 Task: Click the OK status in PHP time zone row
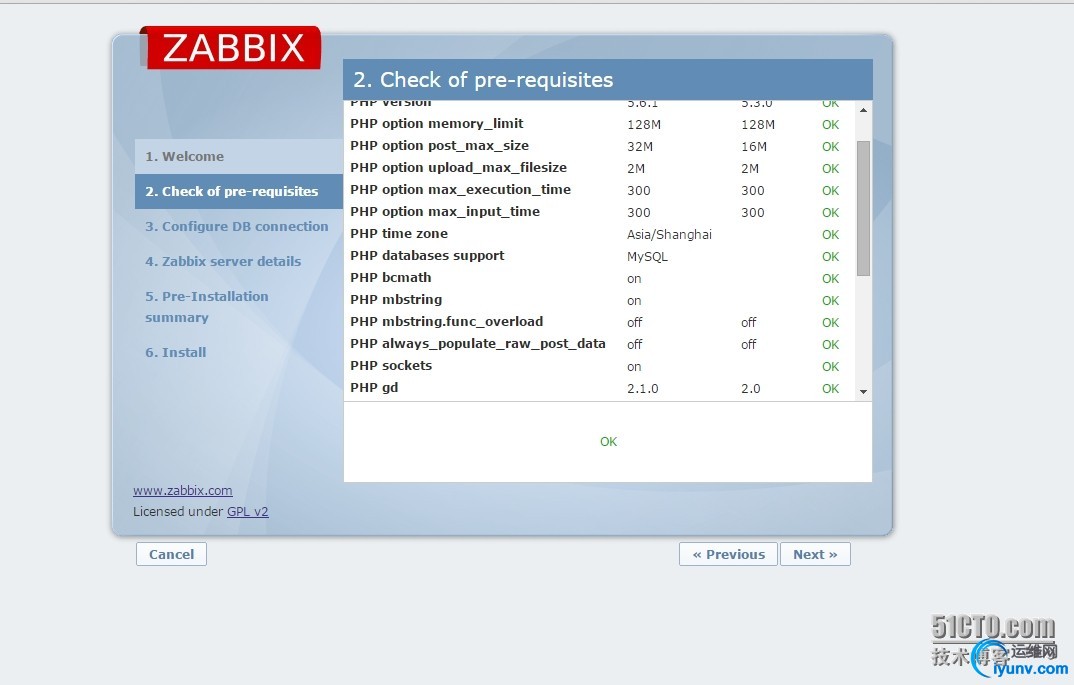click(x=830, y=234)
